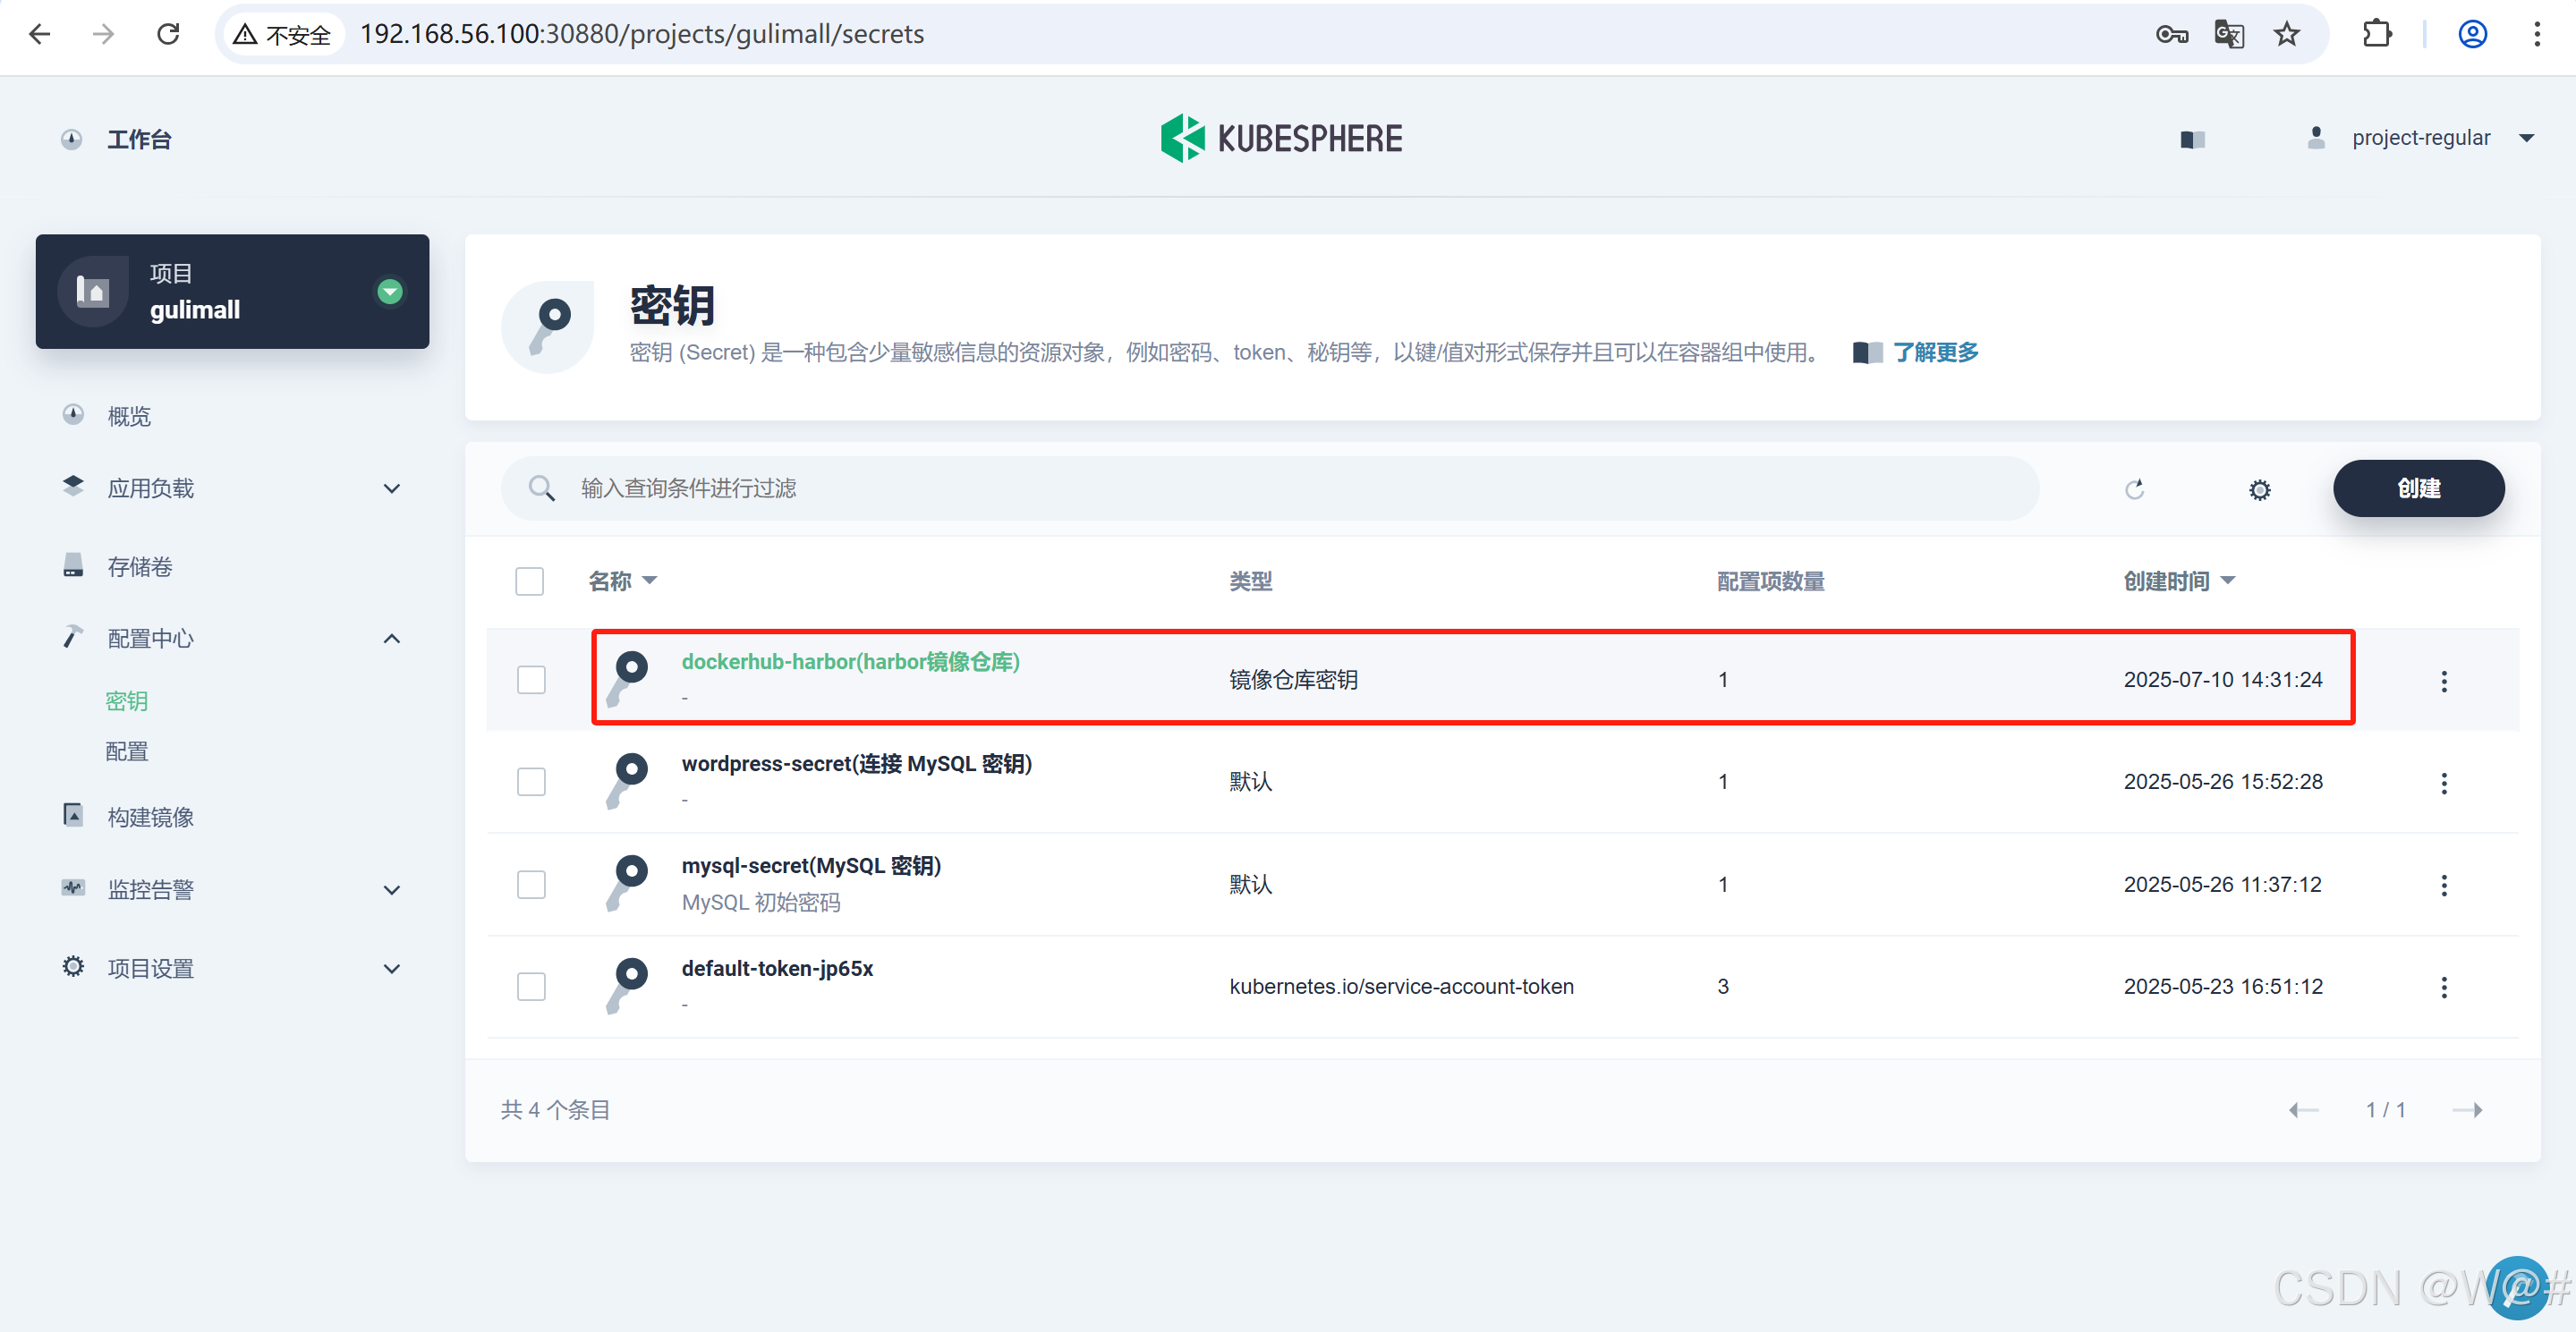Image resolution: width=2576 pixels, height=1332 pixels.
Task: Expand 项目设置 sidebar section
Action: coord(392,969)
